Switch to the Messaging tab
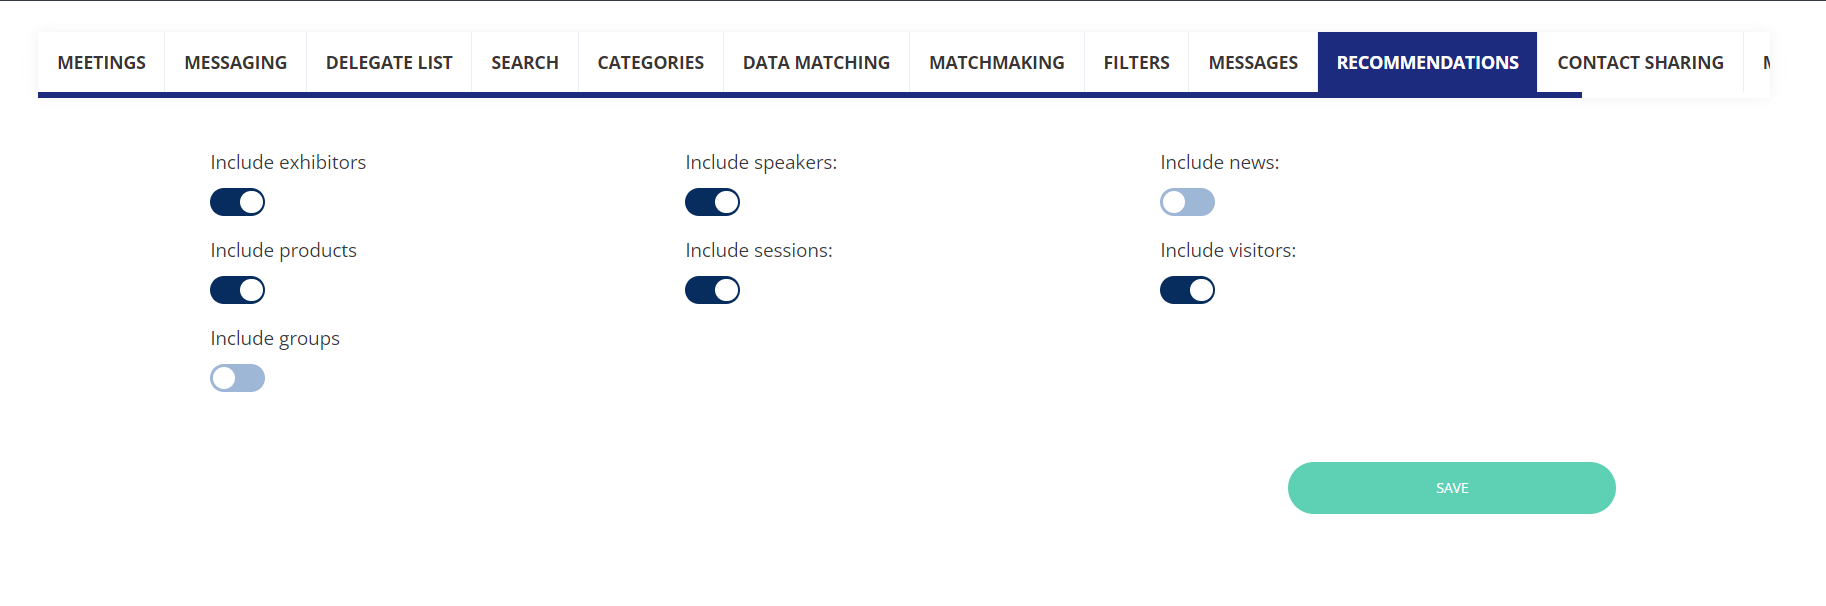1826x606 pixels. tap(235, 63)
